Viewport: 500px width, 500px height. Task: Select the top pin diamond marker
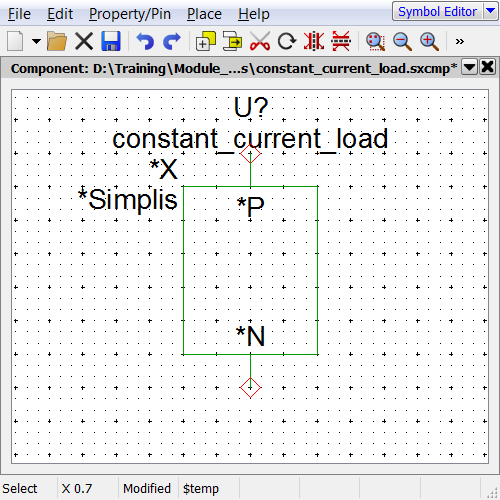tap(250, 154)
